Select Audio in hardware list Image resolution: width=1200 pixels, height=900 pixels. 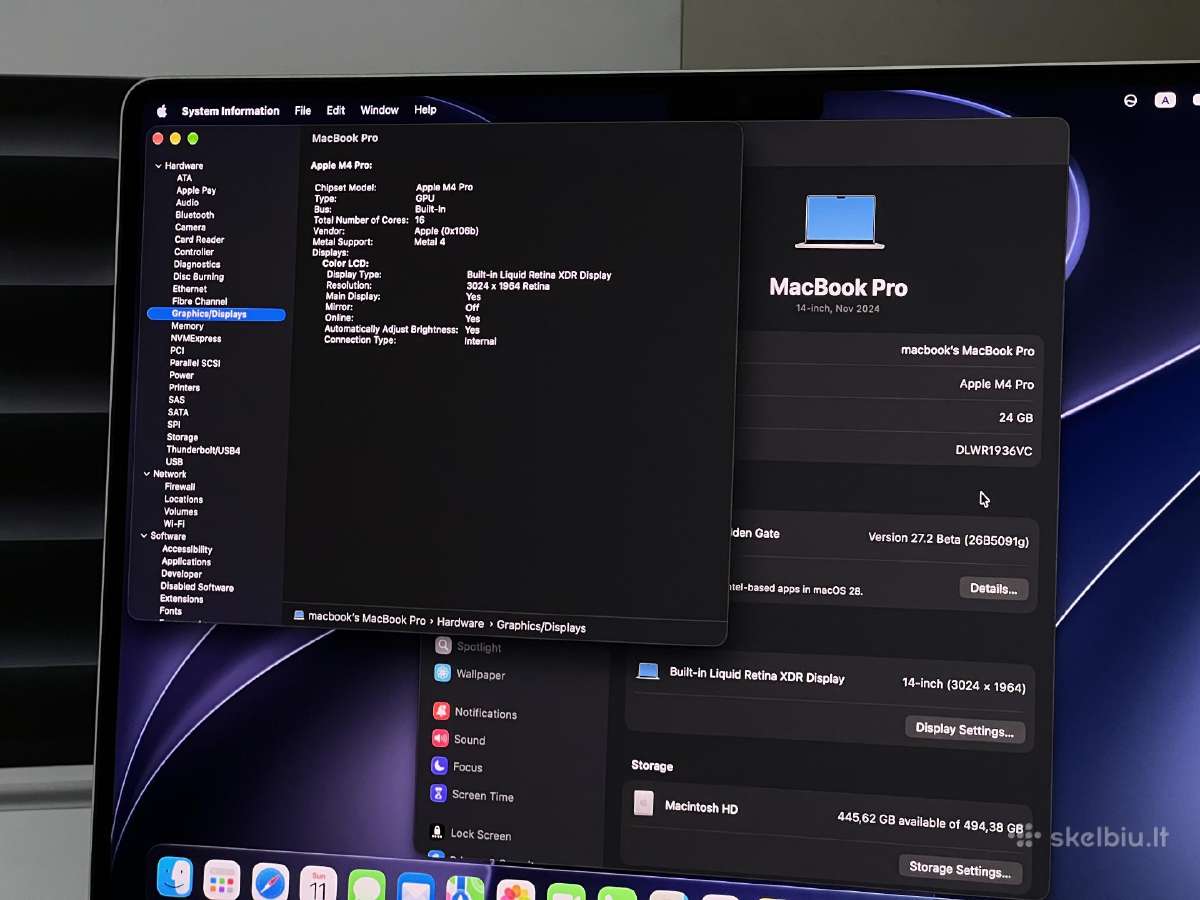pyautogui.click(x=187, y=202)
